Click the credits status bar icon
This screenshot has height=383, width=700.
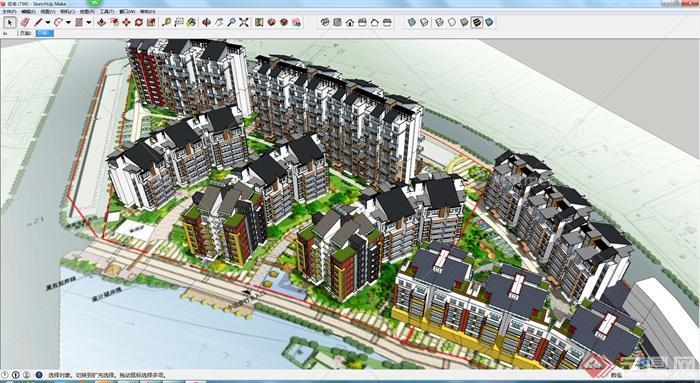tap(16, 375)
